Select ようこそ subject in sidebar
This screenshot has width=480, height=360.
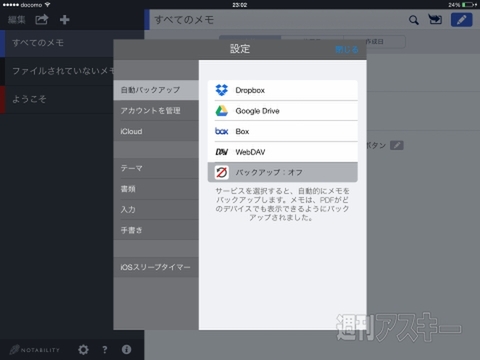coord(58,99)
